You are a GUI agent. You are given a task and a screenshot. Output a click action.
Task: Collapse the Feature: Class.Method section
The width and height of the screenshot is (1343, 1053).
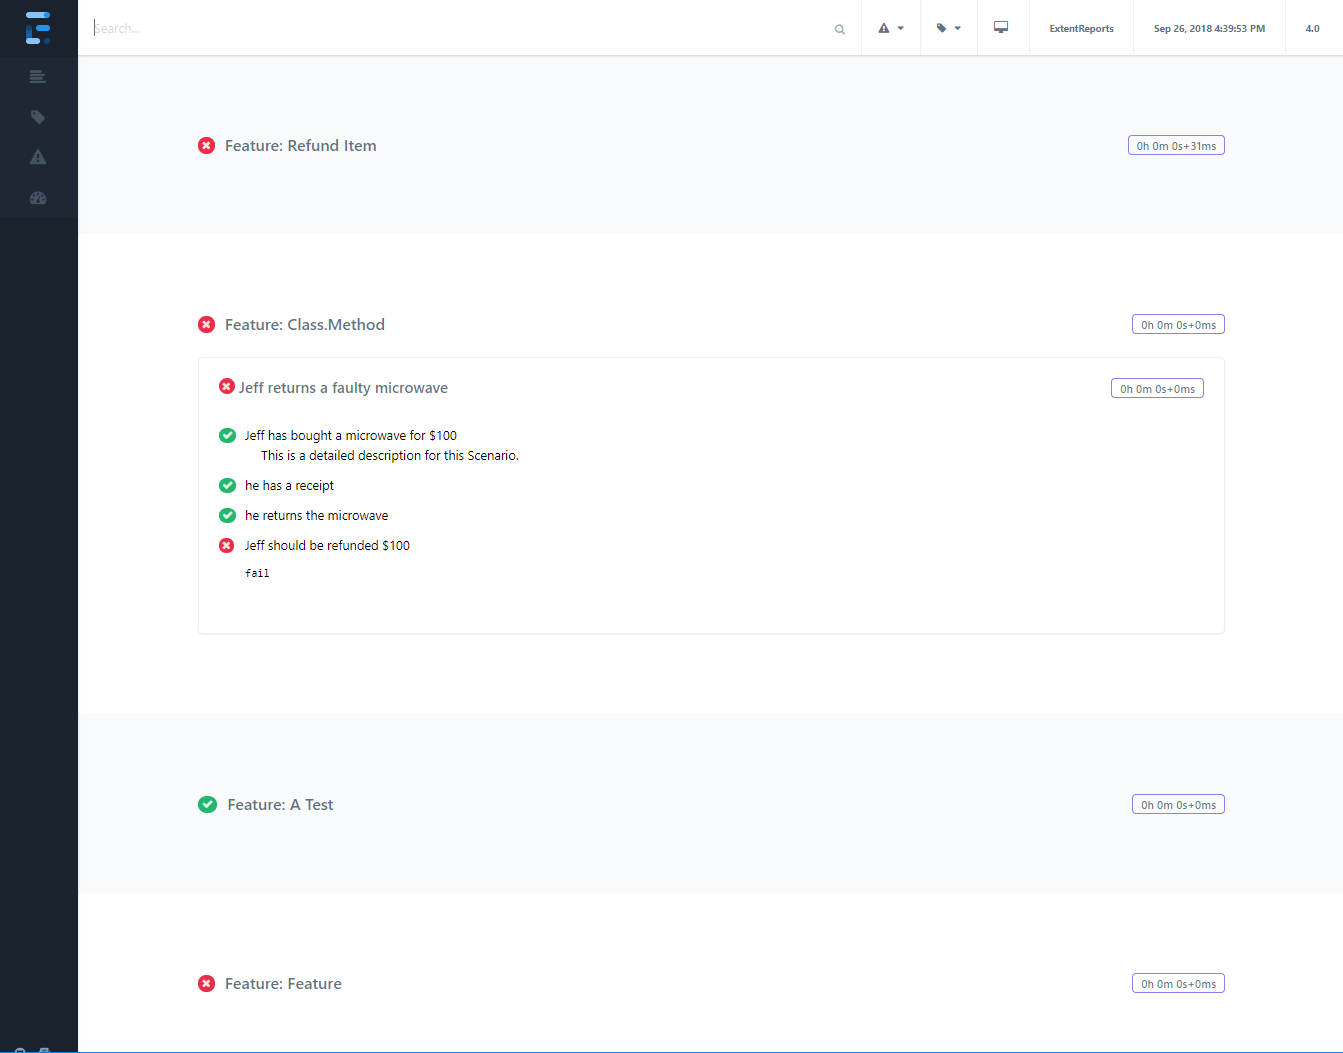coord(305,325)
